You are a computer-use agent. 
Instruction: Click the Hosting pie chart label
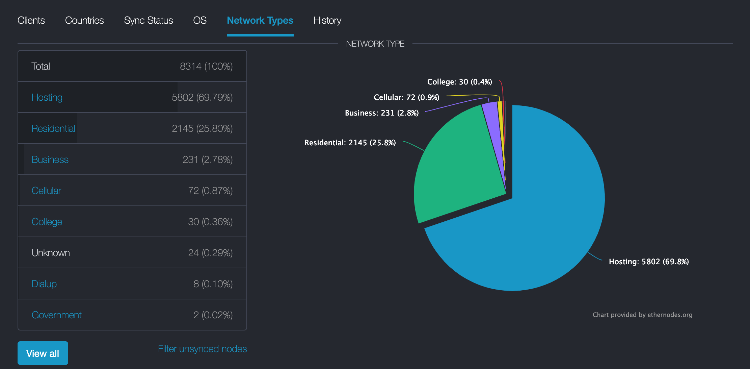point(649,262)
